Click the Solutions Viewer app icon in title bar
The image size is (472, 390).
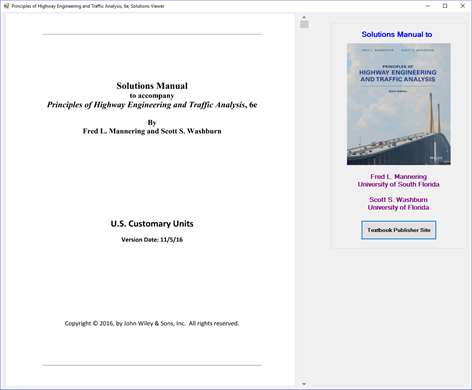point(6,6)
